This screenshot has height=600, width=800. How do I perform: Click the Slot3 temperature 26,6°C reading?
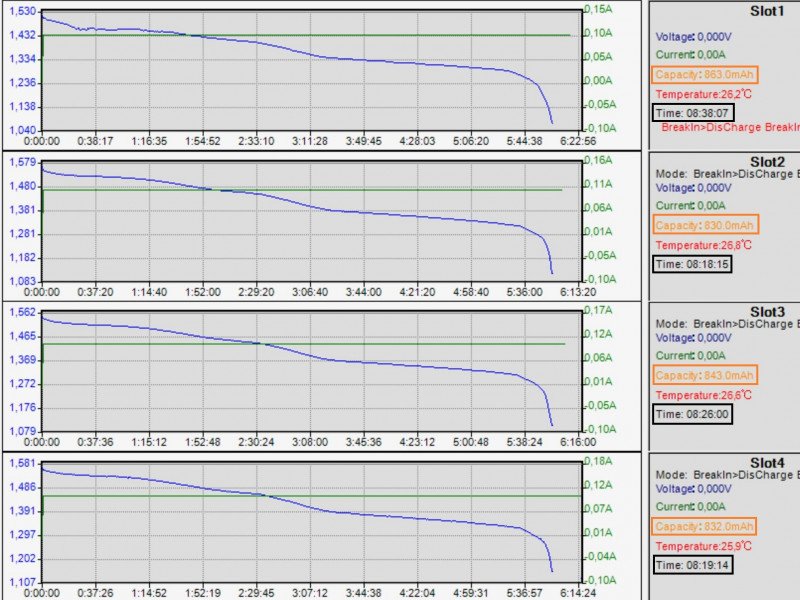point(703,395)
